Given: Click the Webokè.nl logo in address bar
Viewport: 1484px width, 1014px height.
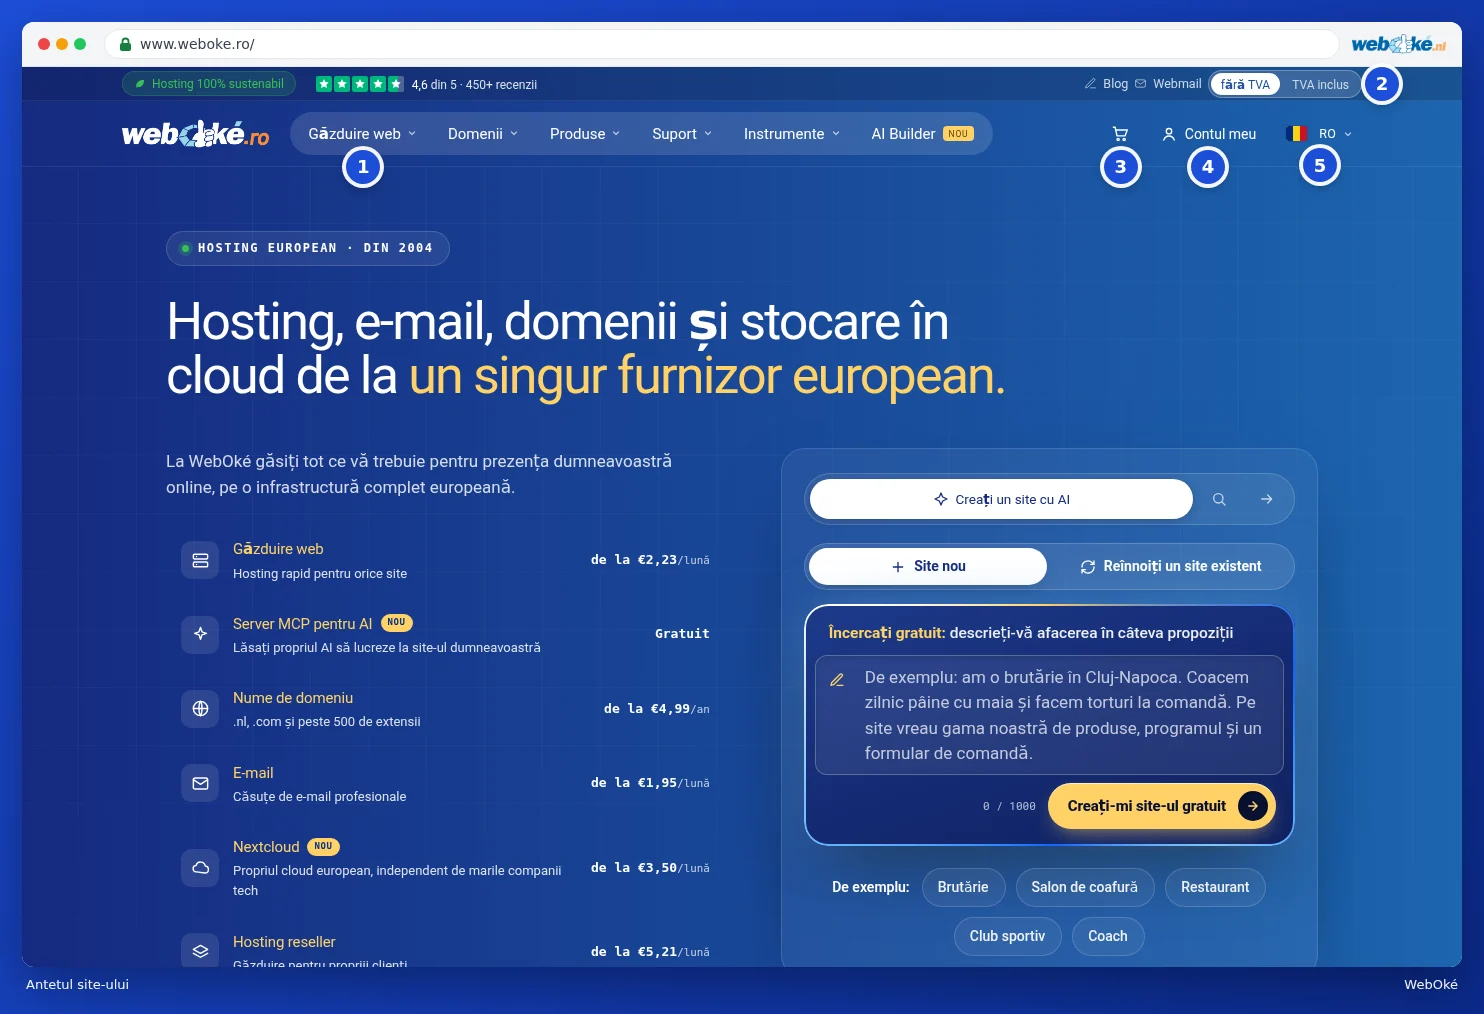Looking at the screenshot, I should click(x=1399, y=44).
